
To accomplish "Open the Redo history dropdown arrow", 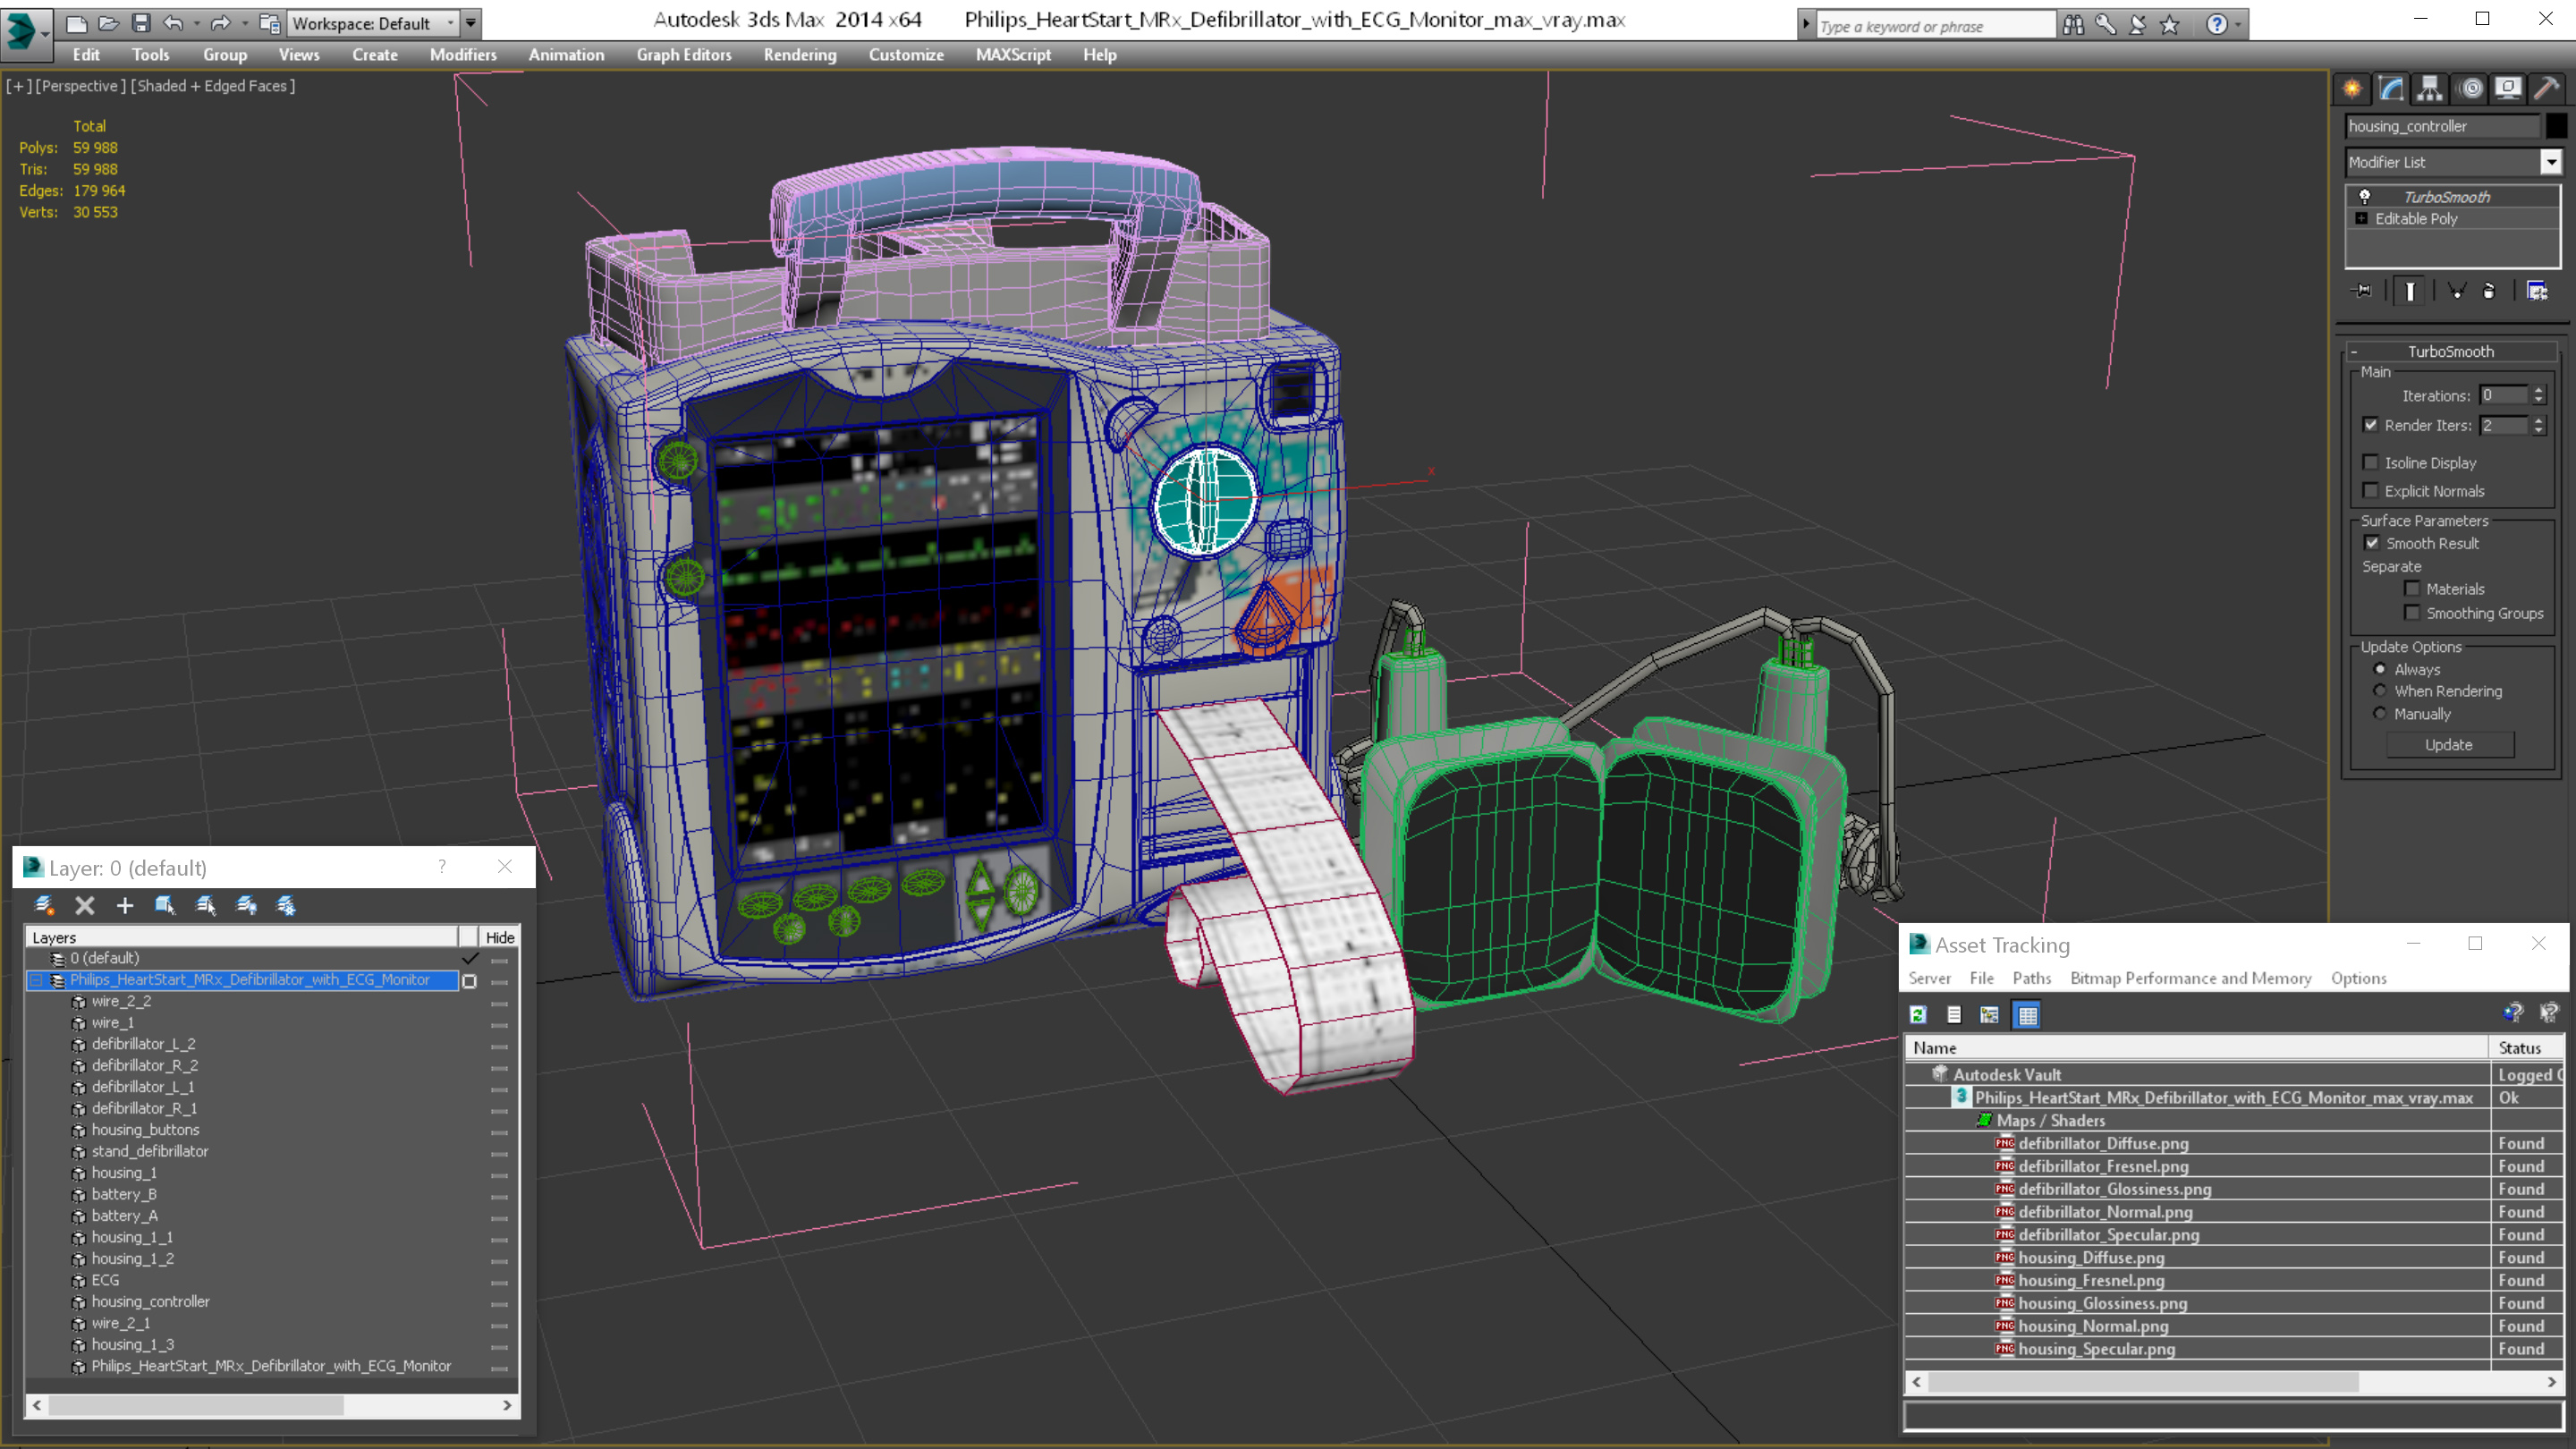I will pos(244,23).
